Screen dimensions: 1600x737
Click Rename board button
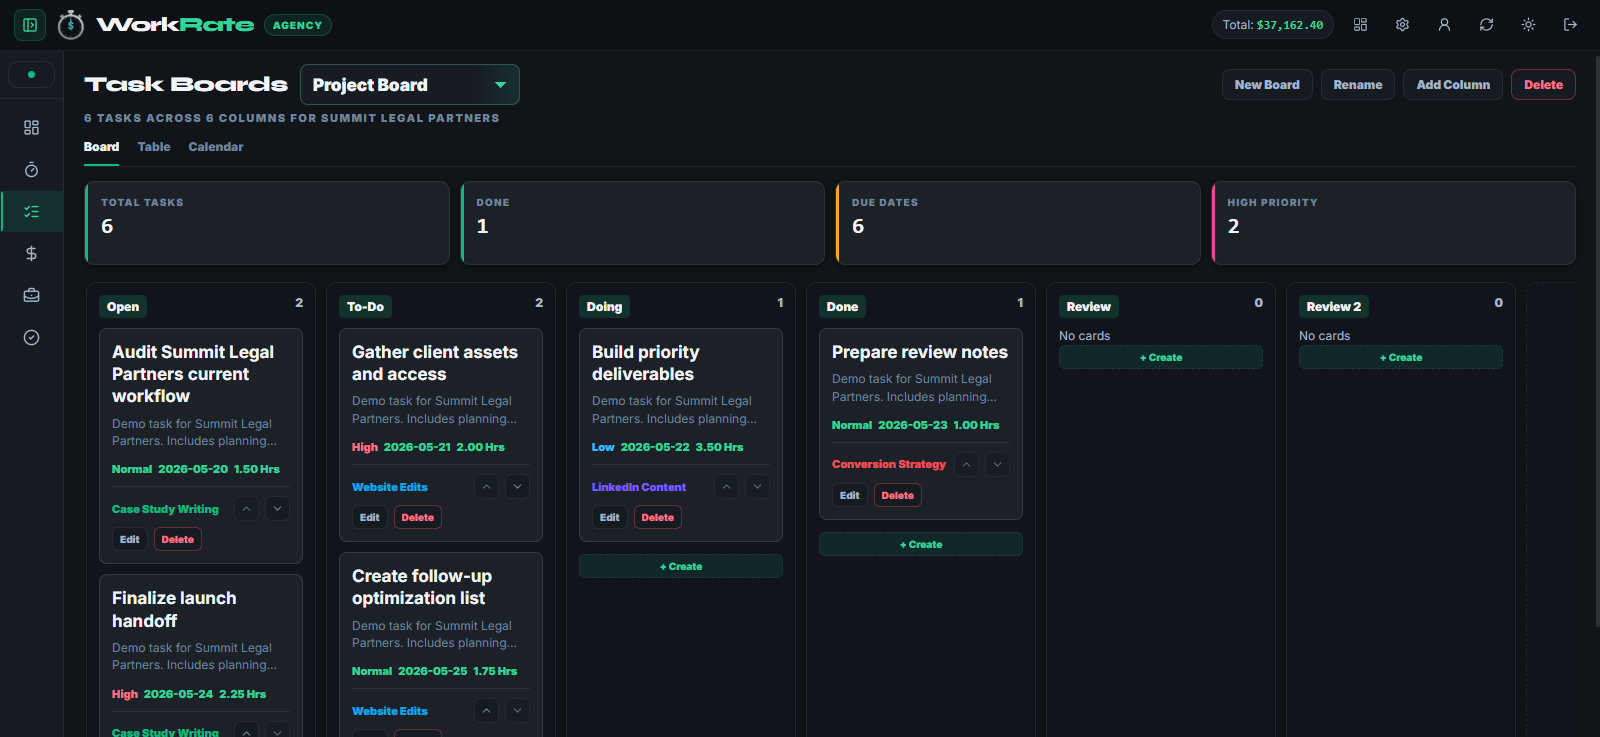point(1358,85)
